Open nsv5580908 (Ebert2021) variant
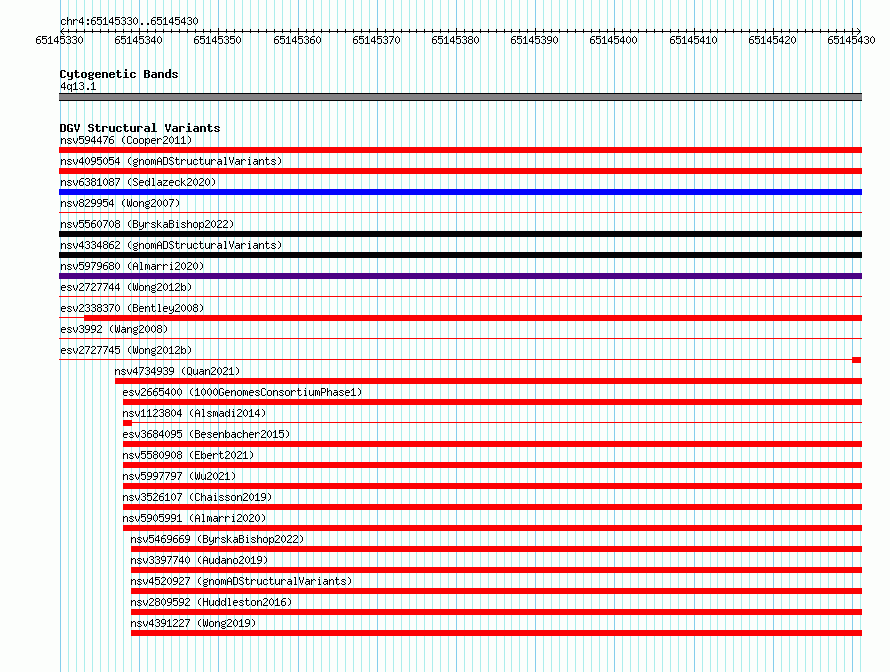Viewport: 890px width, 672px height. point(188,455)
